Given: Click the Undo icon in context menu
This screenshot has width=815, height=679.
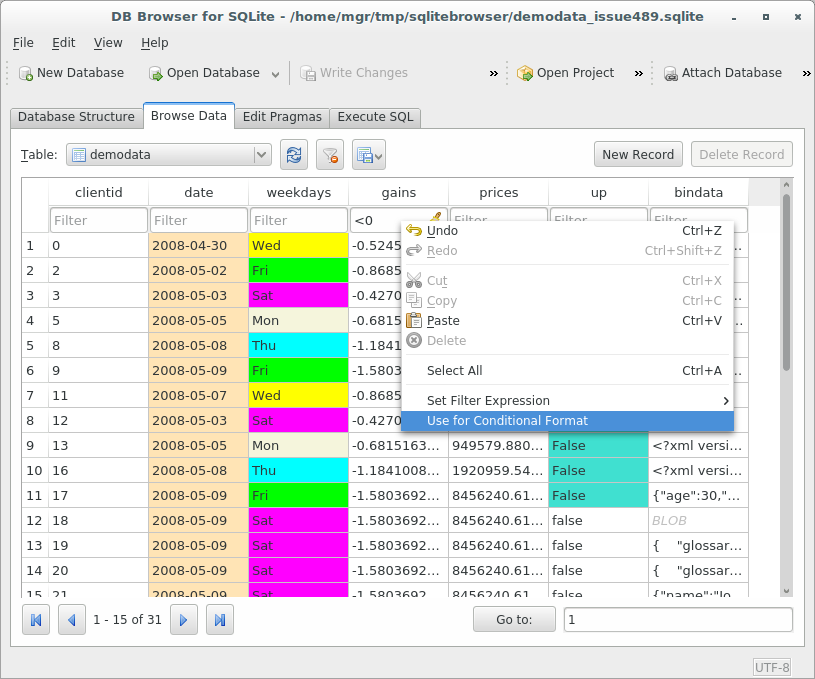Looking at the screenshot, I should pos(414,230).
